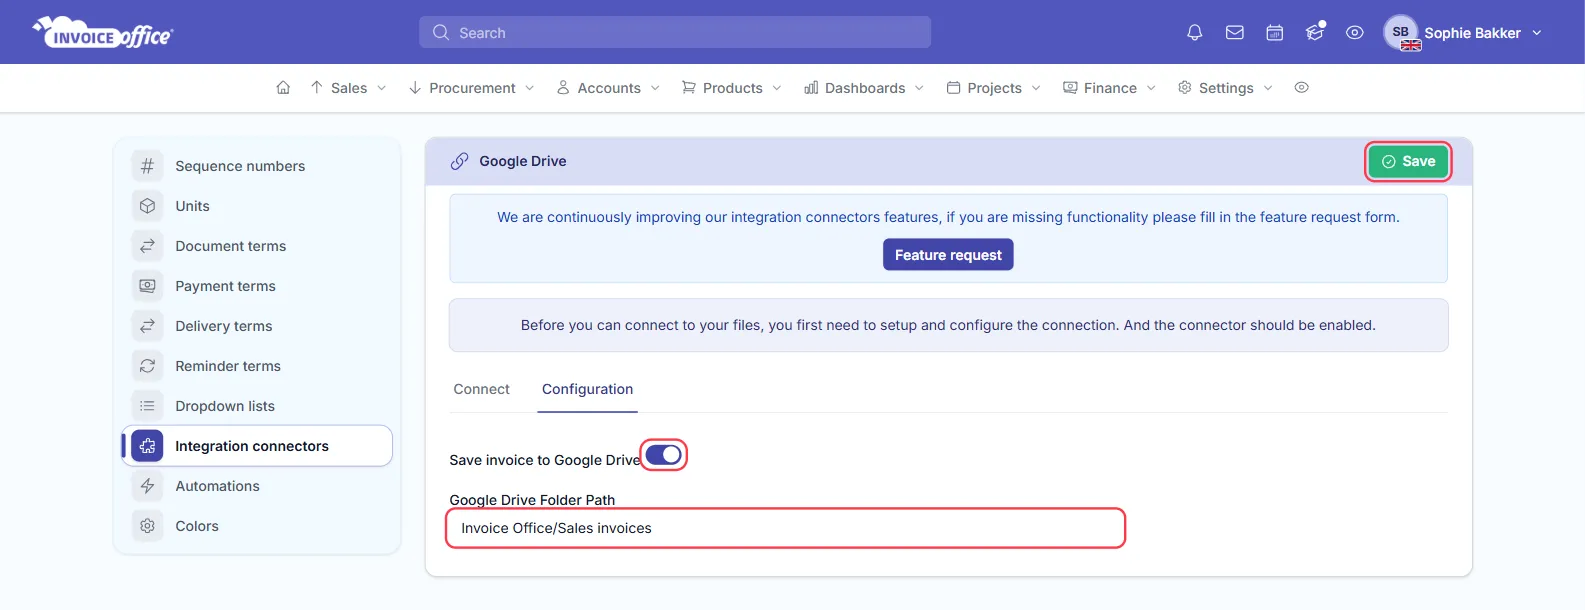Image resolution: width=1585 pixels, height=610 pixels.
Task: Expand the Projects menu
Action: click(994, 88)
